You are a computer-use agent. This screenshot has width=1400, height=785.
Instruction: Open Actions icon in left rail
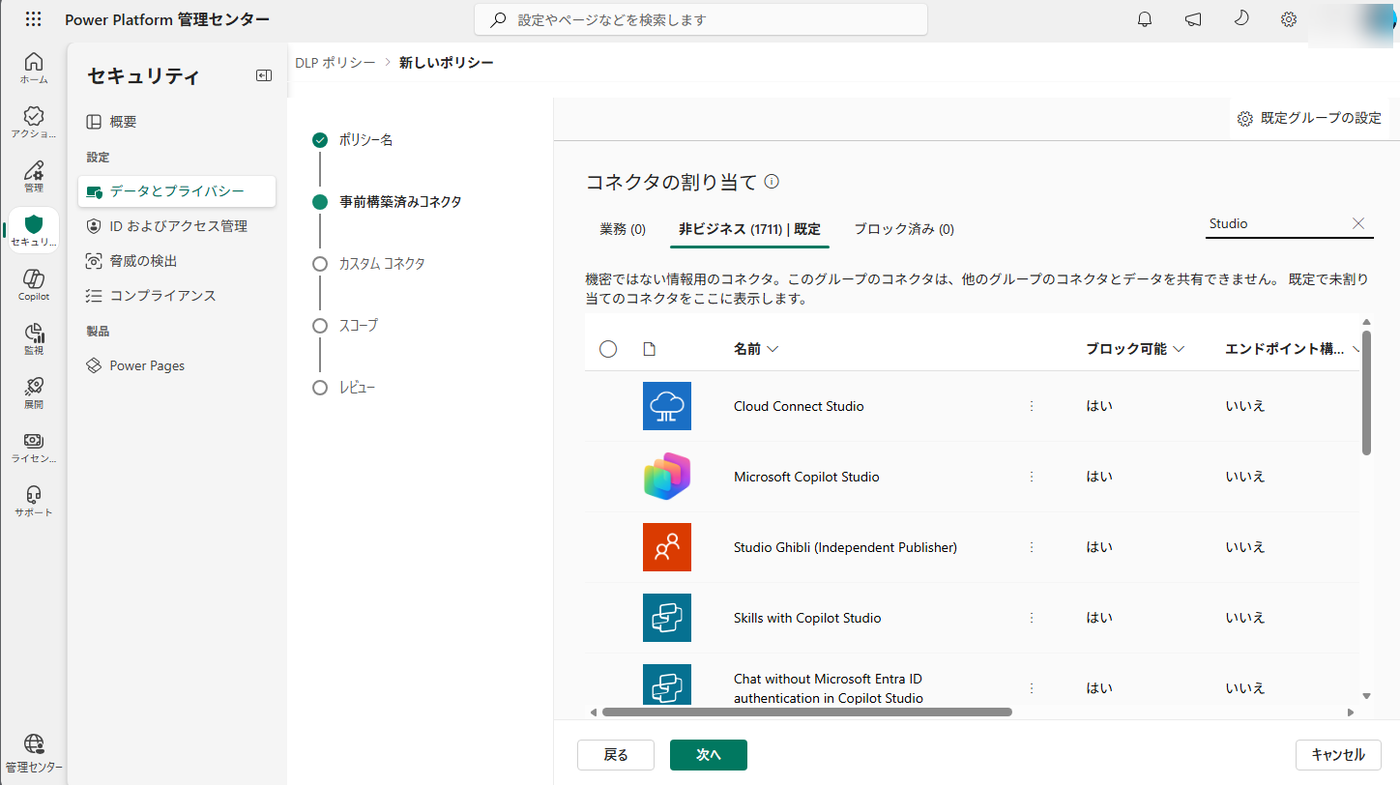(x=33, y=123)
